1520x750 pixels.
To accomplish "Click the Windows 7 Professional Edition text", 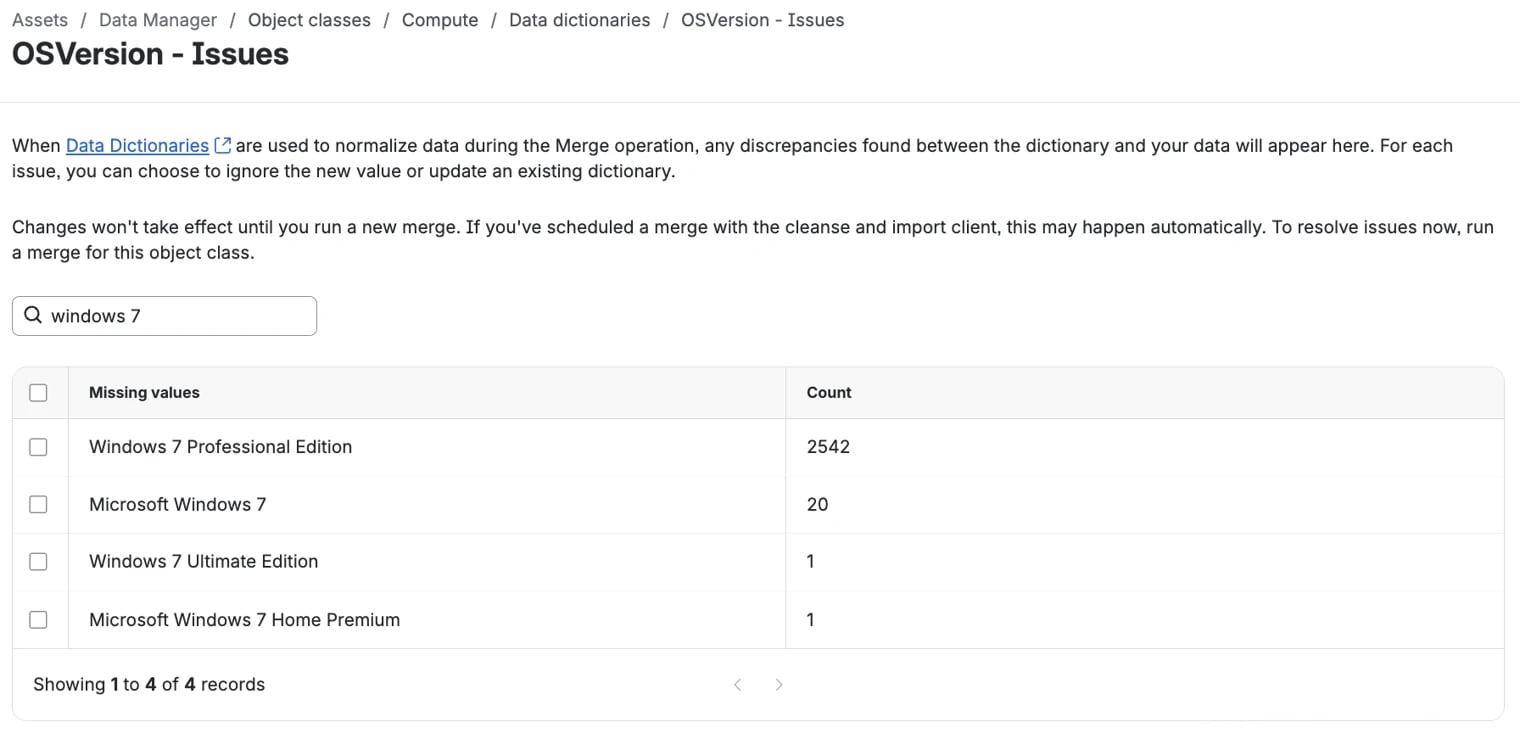I will [x=220, y=447].
